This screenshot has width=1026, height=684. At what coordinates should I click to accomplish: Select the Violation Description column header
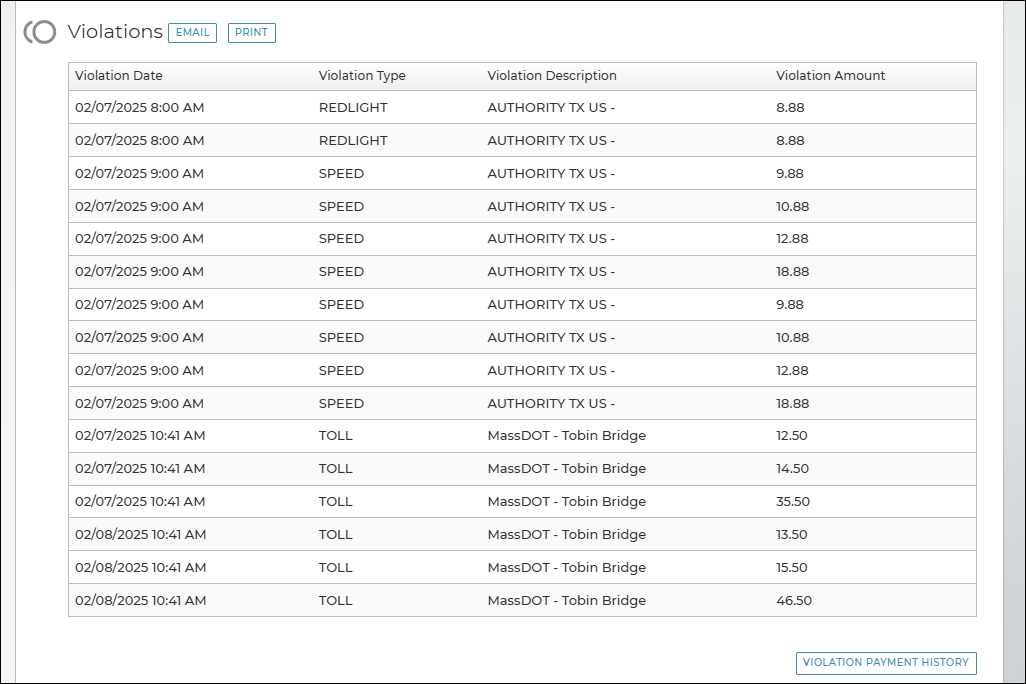[x=552, y=76]
